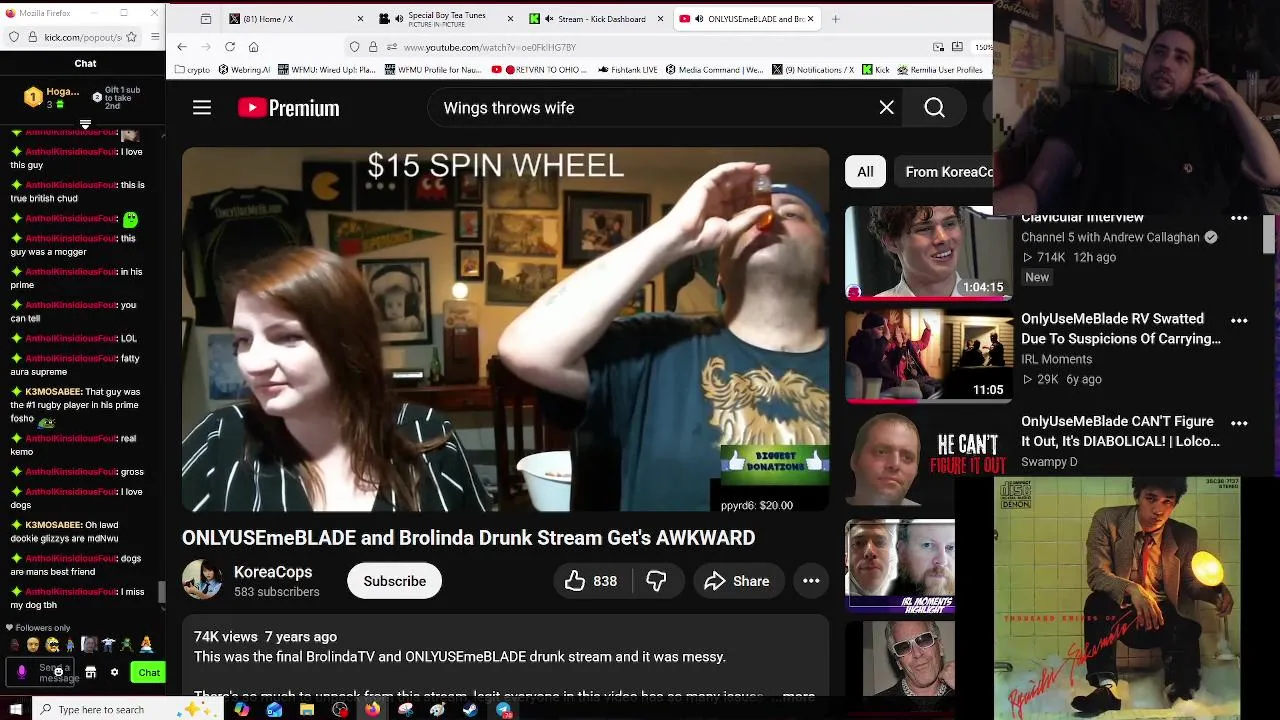Viewport: 1280px width, 720px height.
Task: Switch to Home / X browser tab
Action: point(295,19)
